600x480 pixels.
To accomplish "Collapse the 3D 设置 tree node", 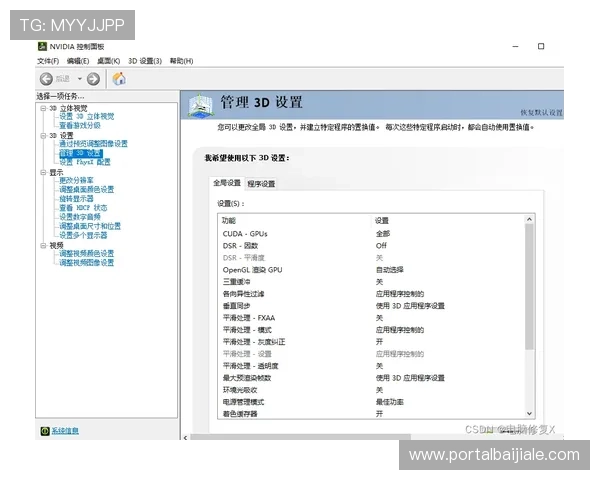I will [43, 136].
